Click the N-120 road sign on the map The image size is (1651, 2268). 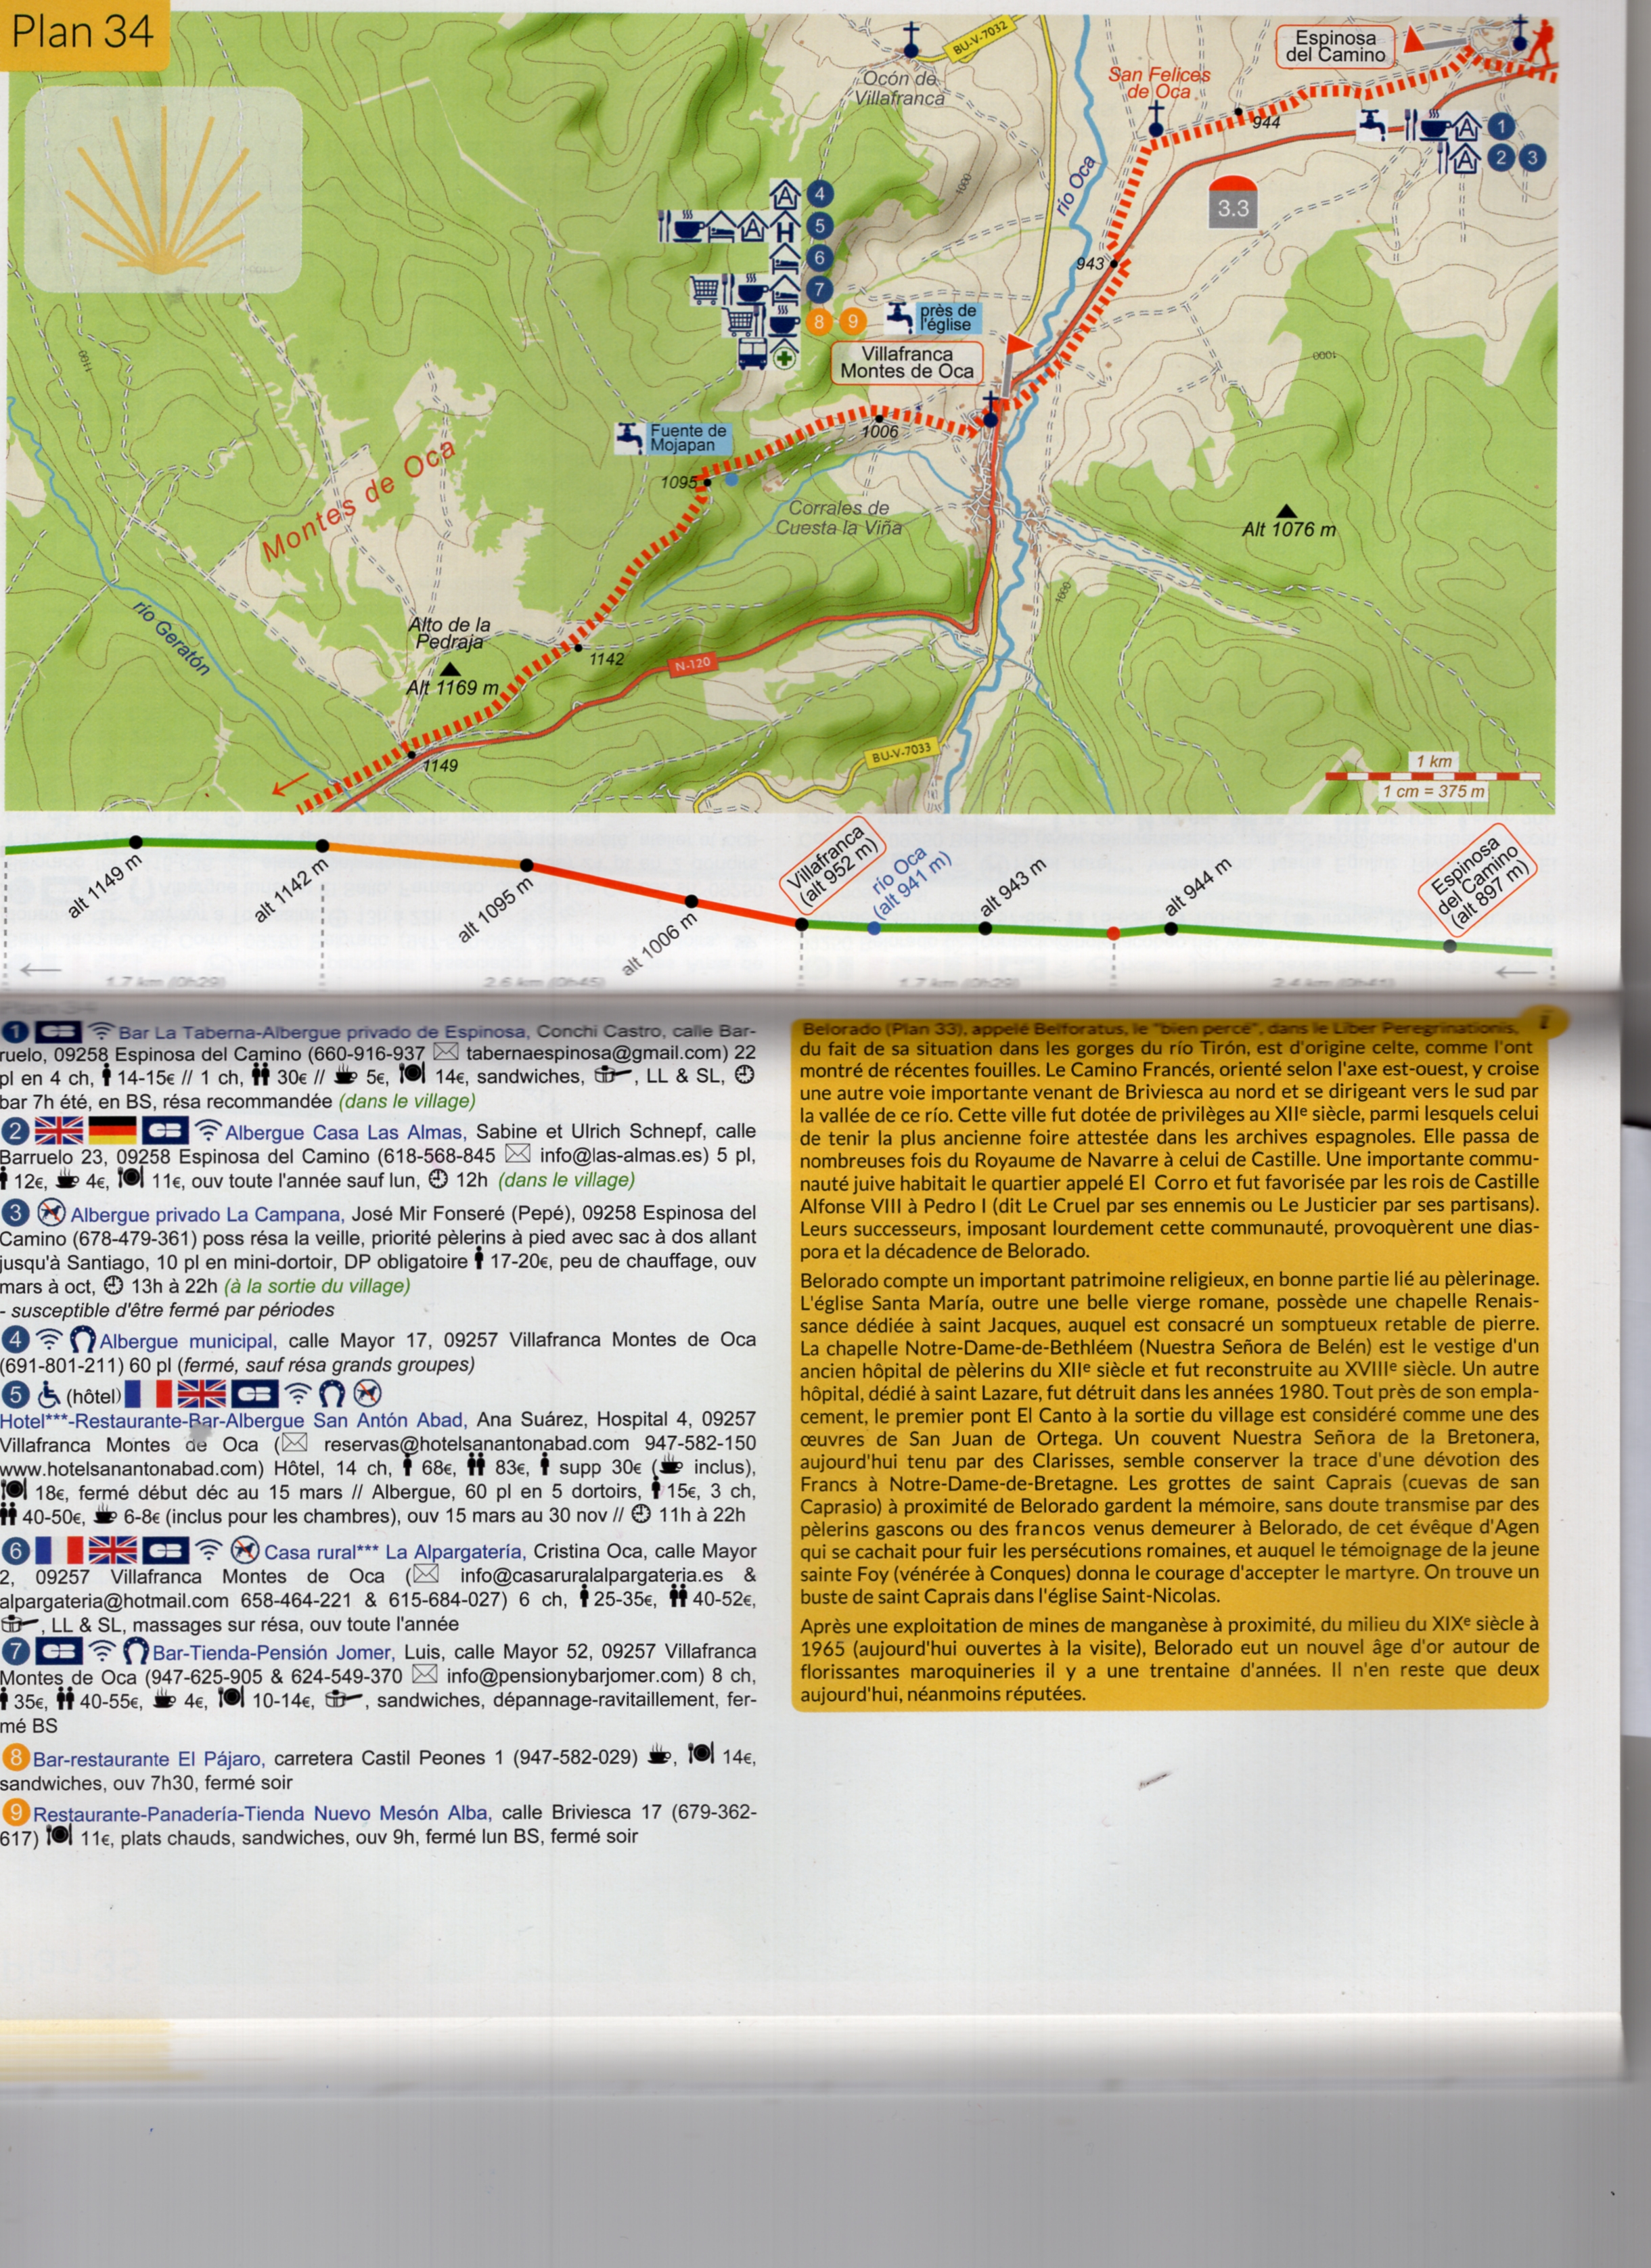pyautogui.click(x=692, y=664)
